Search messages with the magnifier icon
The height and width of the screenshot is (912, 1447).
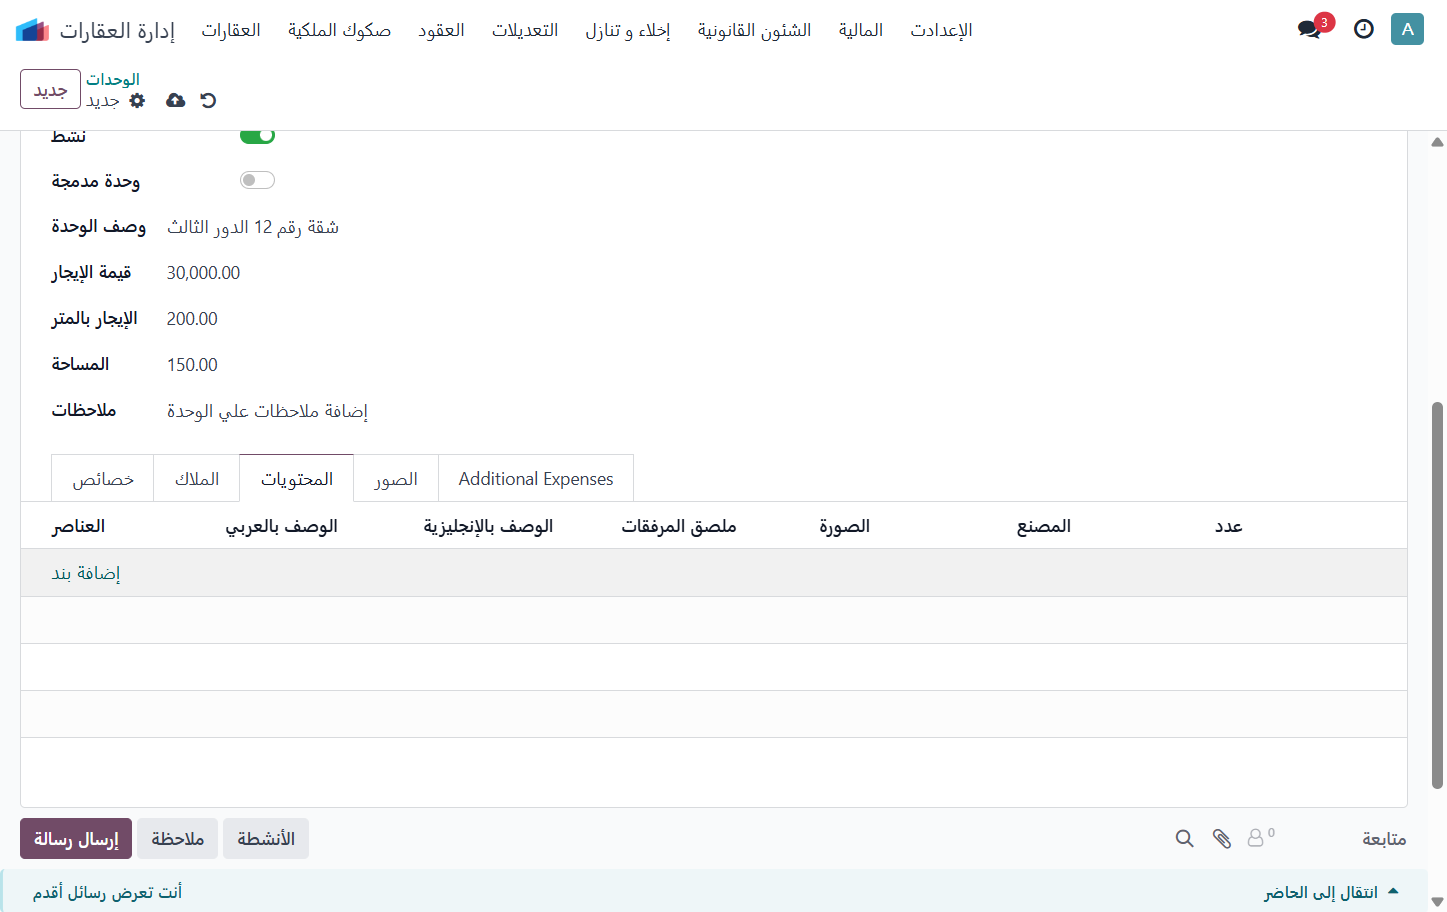click(x=1184, y=838)
